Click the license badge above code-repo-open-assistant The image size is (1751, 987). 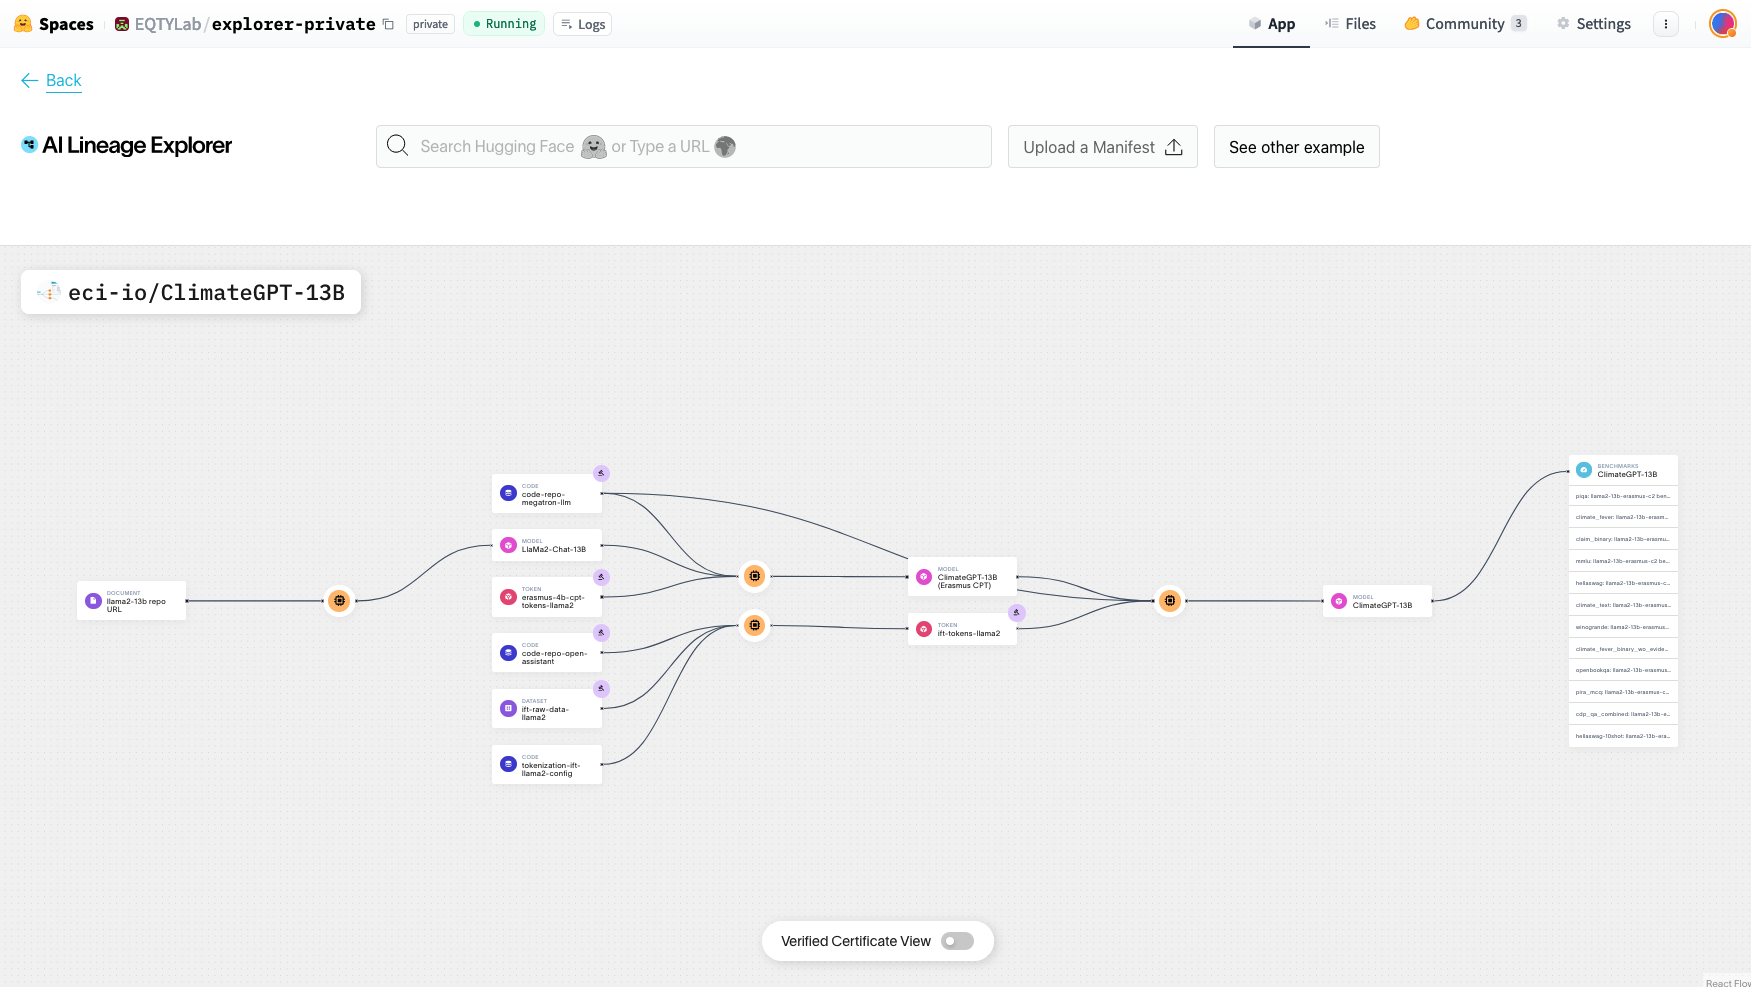coord(601,633)
